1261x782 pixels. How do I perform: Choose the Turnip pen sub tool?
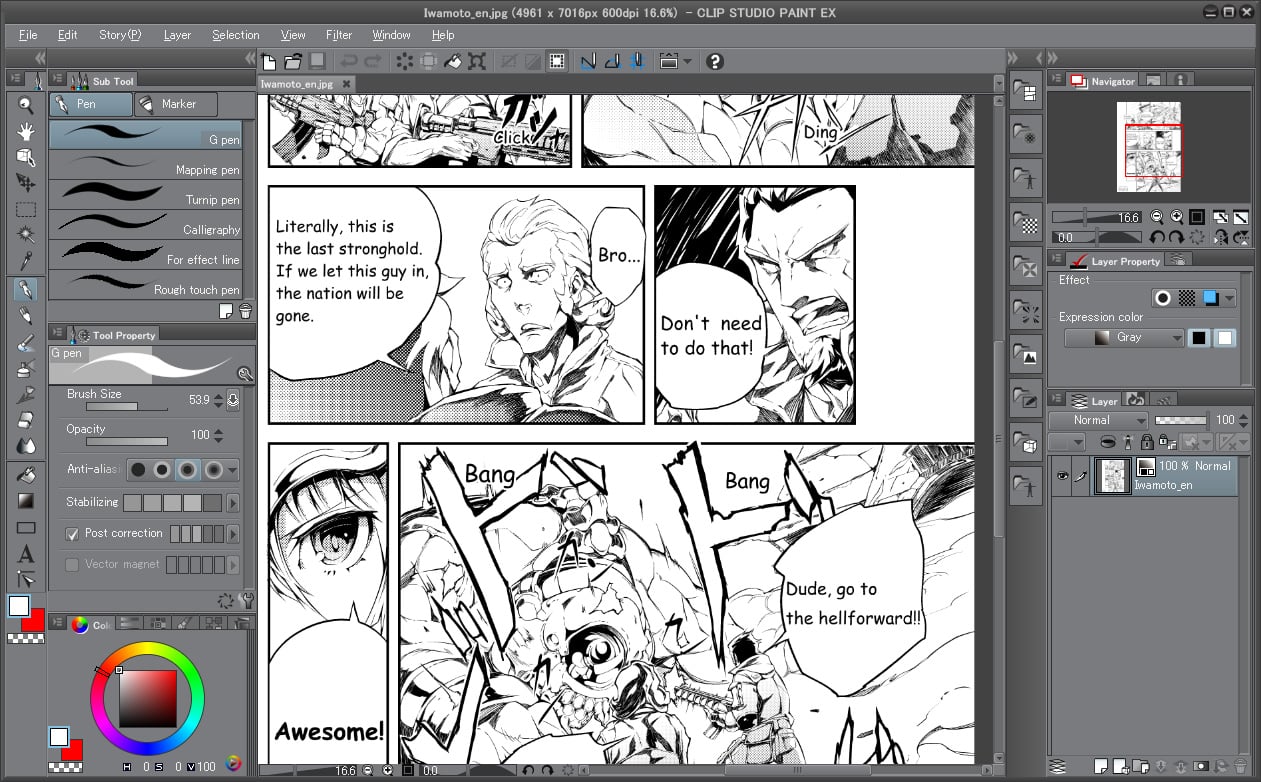coord(145,195)
